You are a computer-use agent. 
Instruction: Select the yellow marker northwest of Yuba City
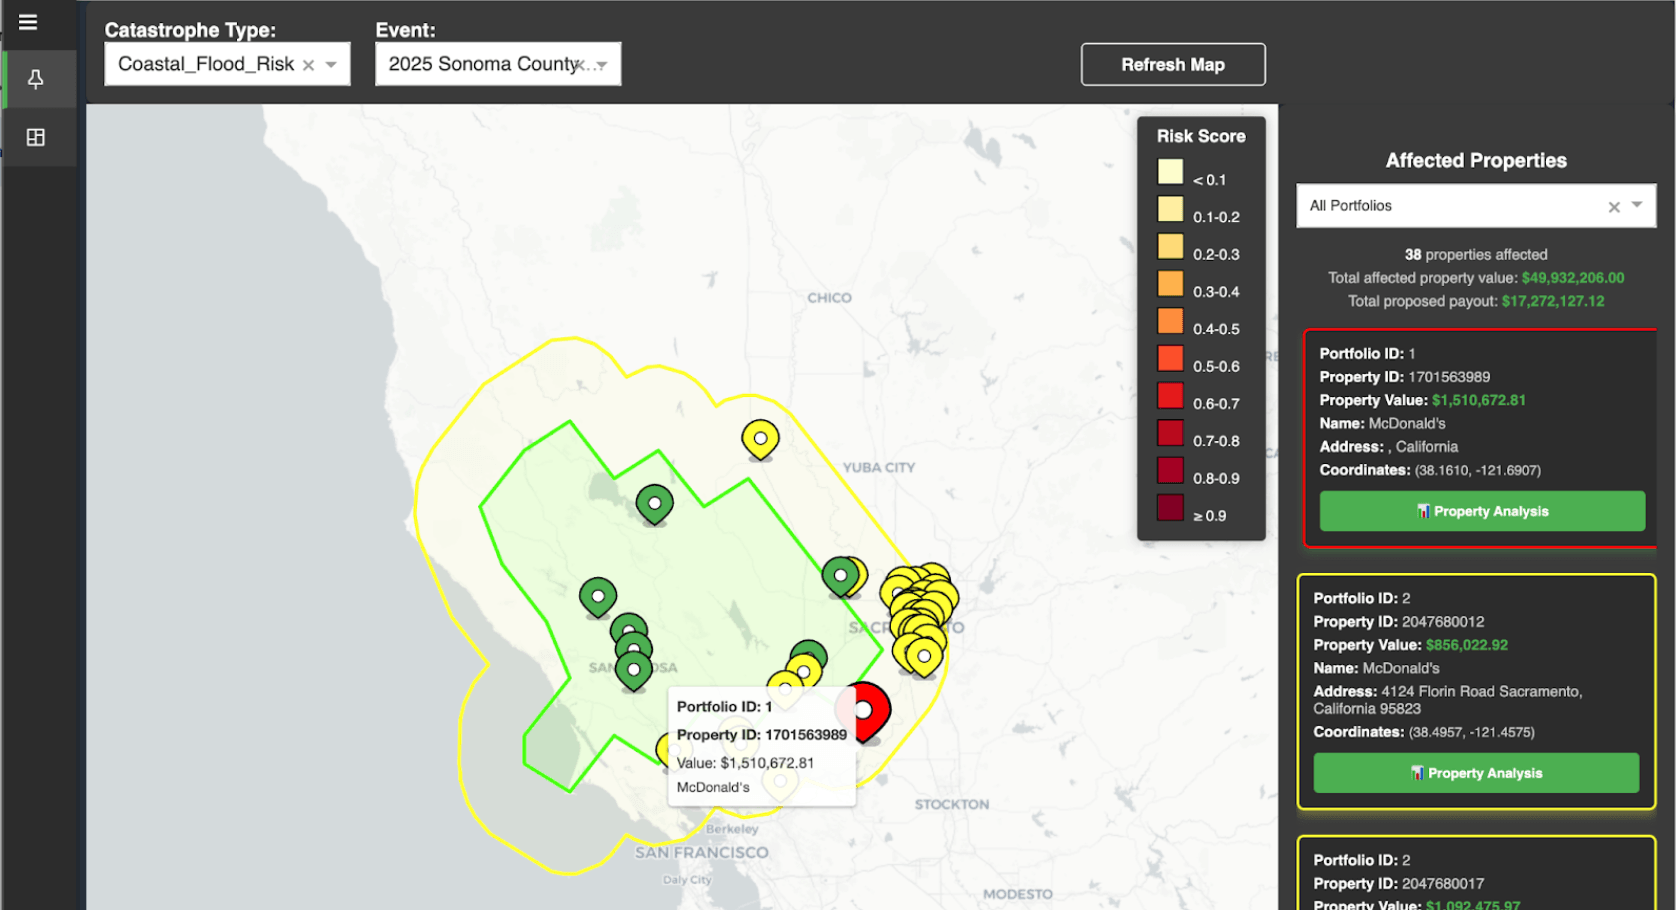760,439
